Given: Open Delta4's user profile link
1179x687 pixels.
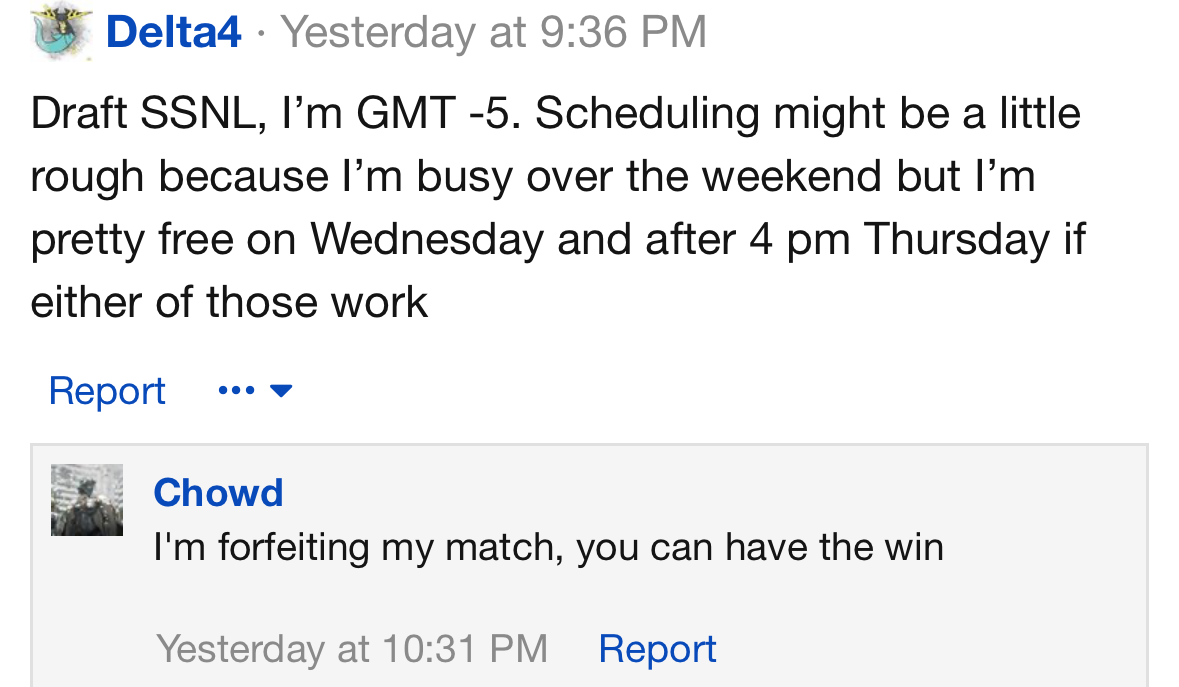Looking at the screenshot, I should pos(173,32).
